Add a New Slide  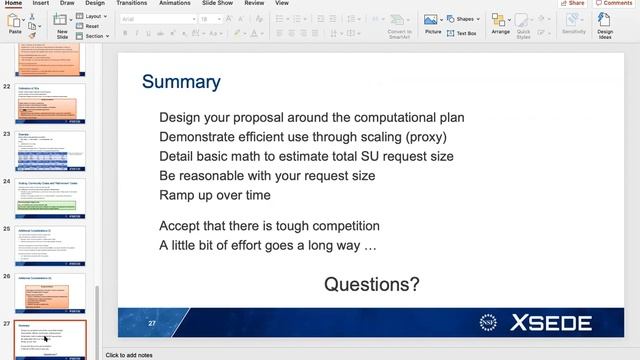point(60,25)
